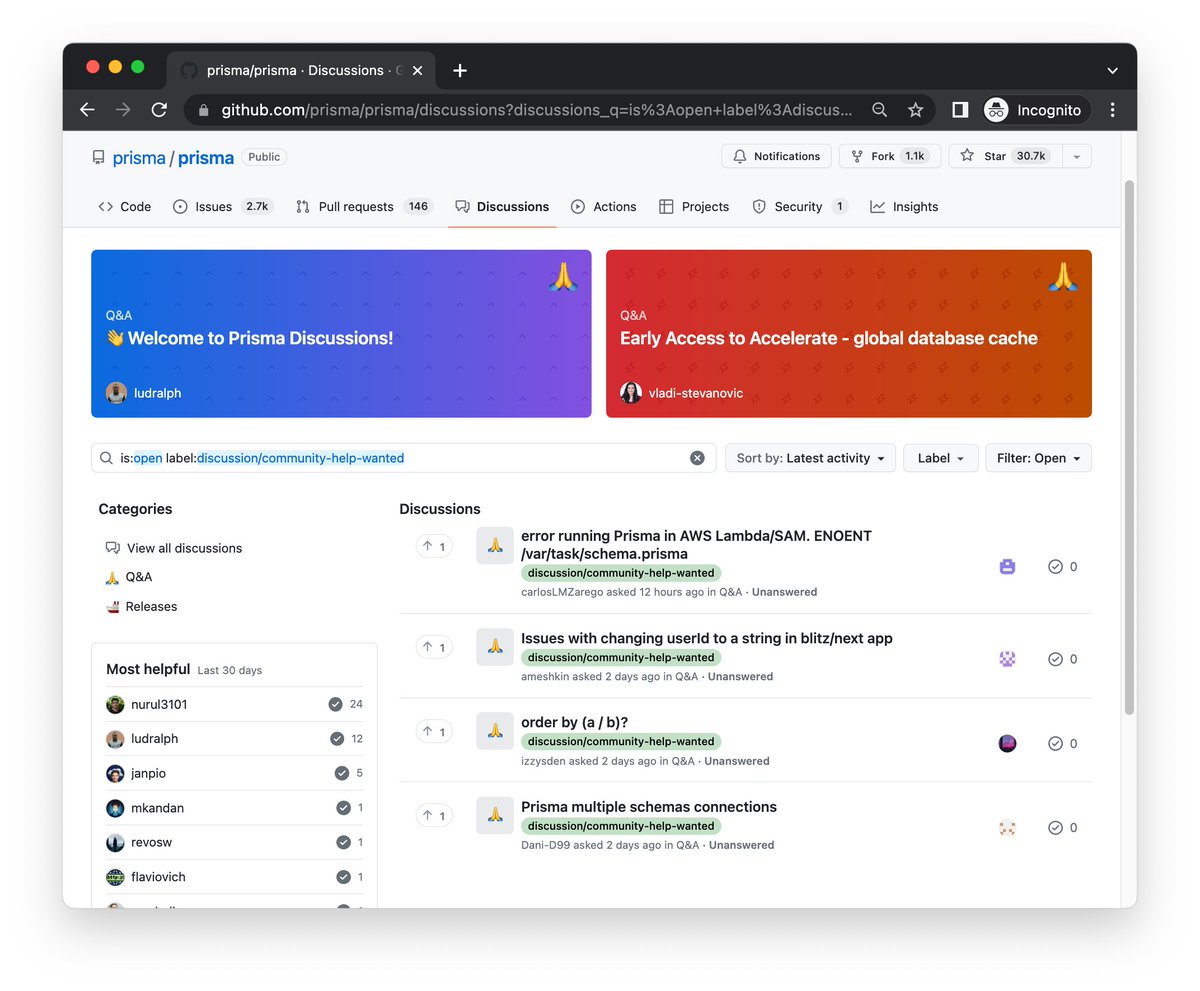Reload the page with refresh icon
The width and height of the screenshot is (1200, 991).
(x=159, y=110)
